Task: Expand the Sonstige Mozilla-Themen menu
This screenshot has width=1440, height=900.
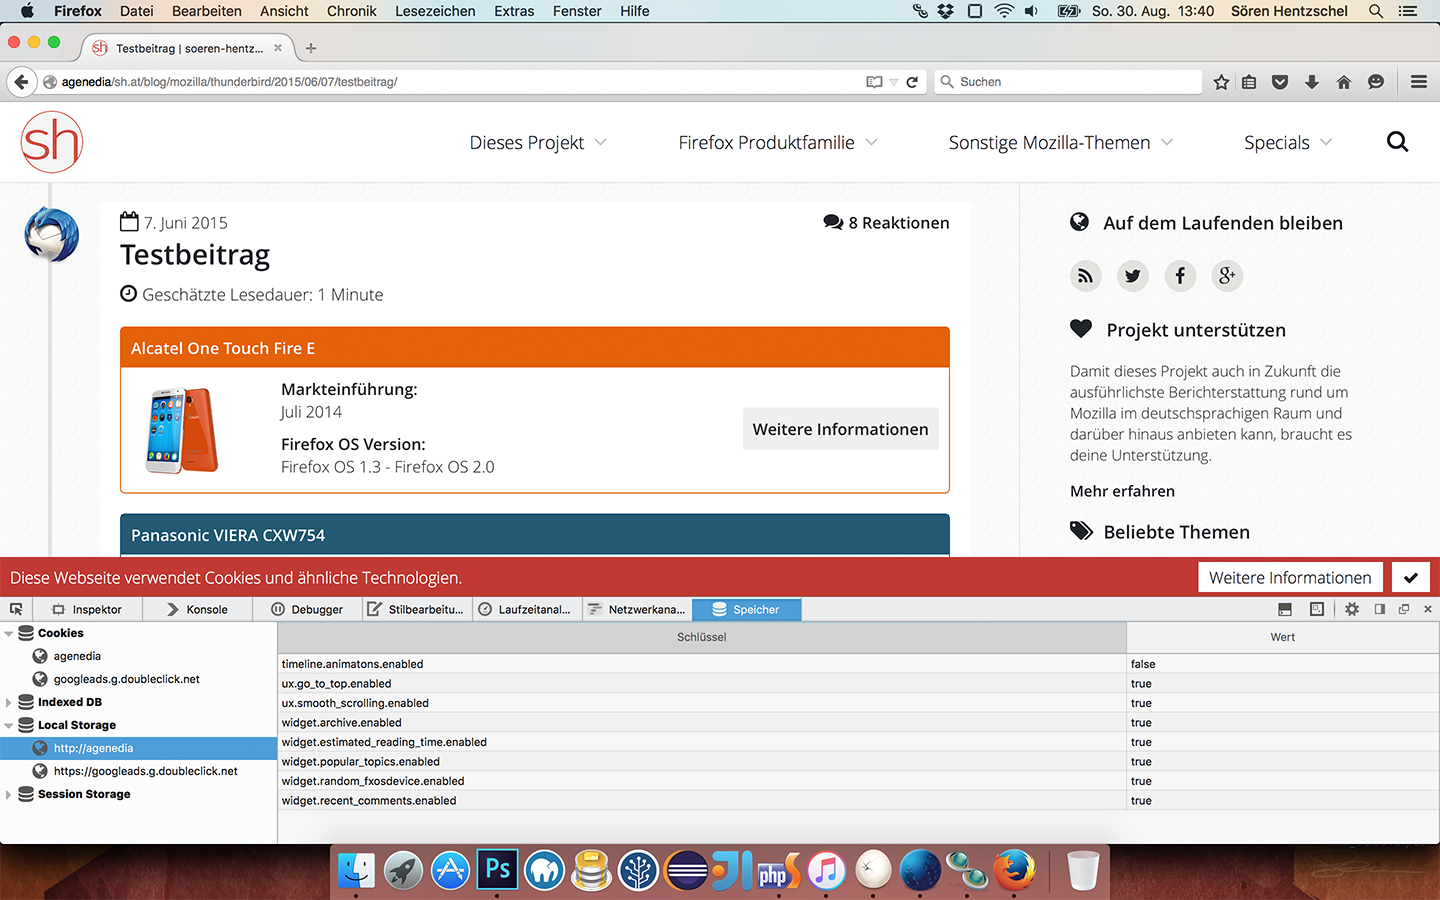Action: click(x=1061, y=143)
